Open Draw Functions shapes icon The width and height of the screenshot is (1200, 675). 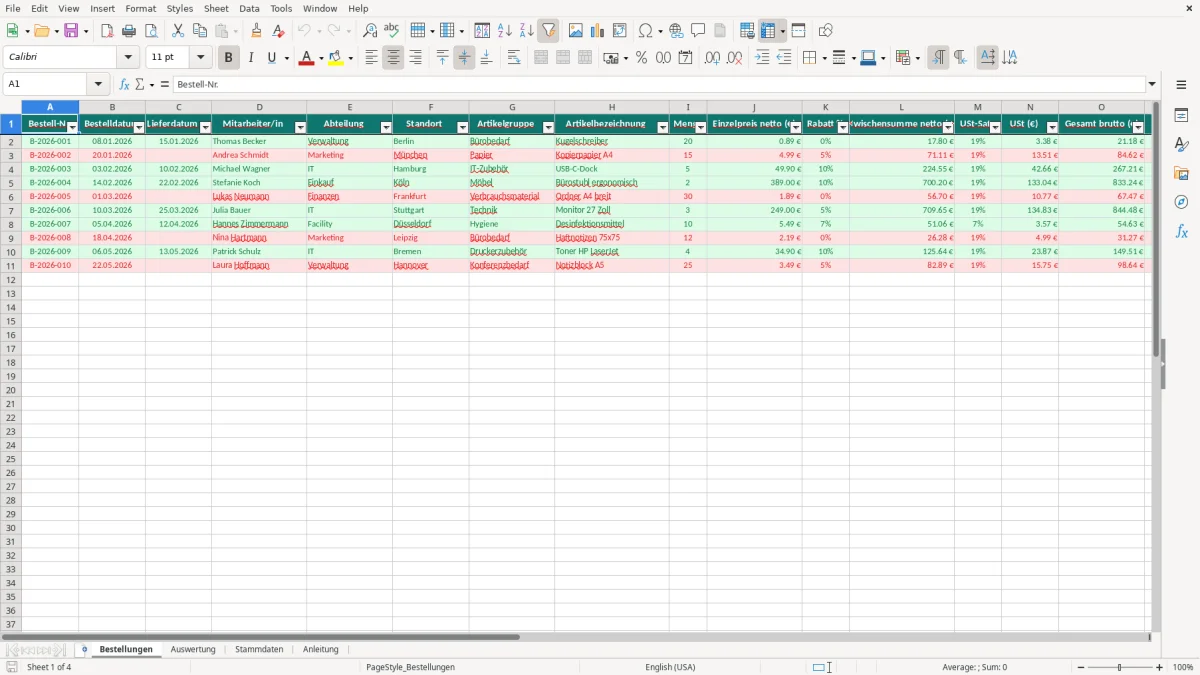point(825,31)
